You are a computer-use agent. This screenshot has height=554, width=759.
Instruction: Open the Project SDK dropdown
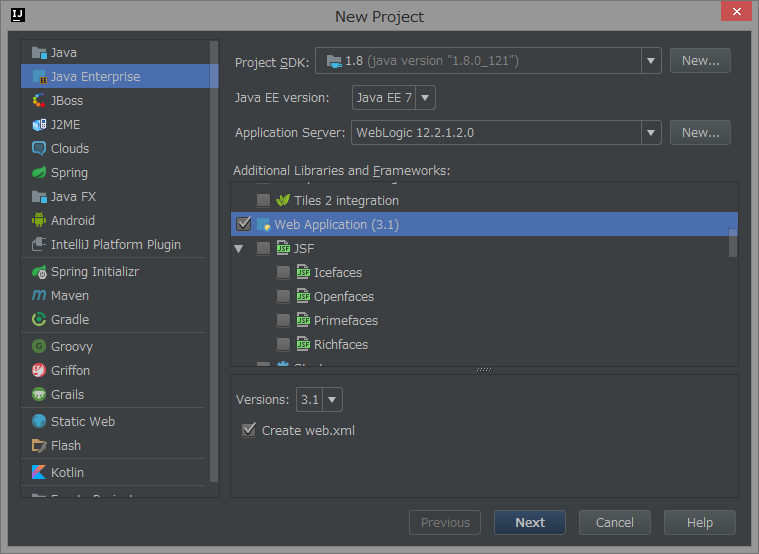click(x=651, y=61)
